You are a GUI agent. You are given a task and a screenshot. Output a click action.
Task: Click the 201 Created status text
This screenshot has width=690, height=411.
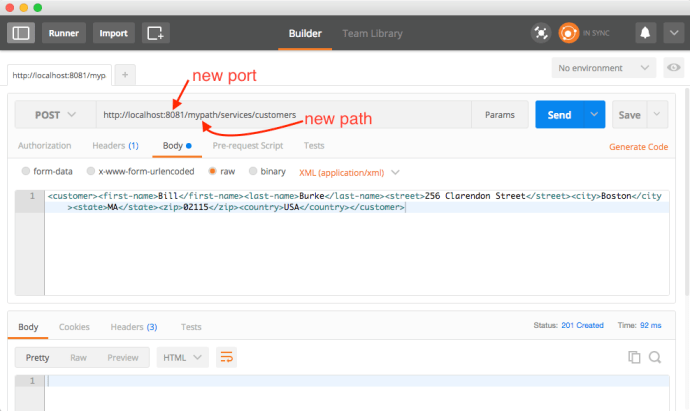pos(582,325)
